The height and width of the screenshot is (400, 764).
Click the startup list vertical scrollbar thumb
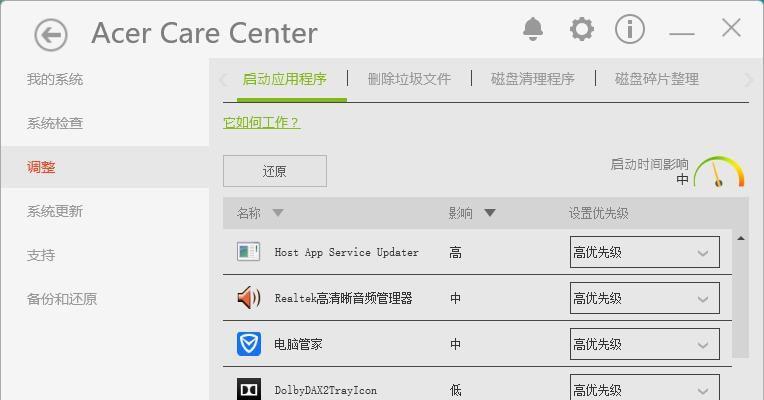(x=741, y=301)
